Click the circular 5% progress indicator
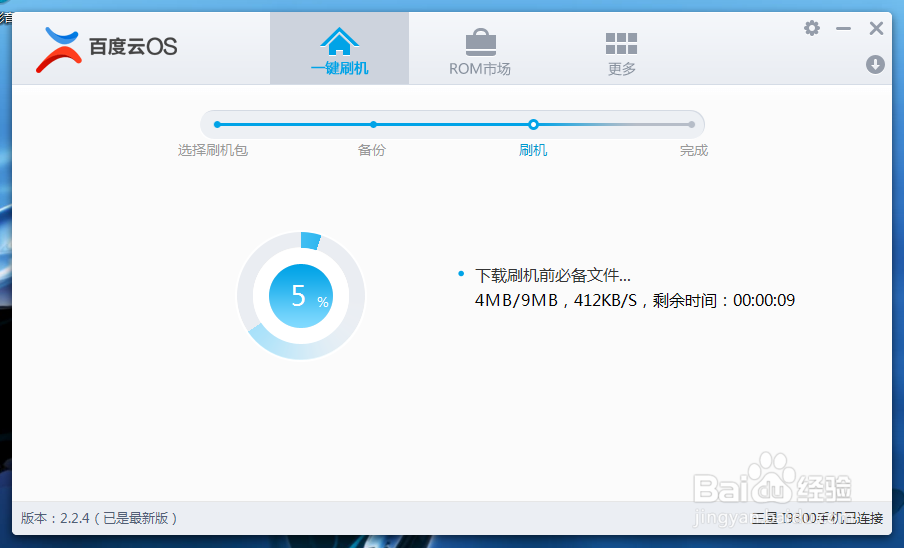Viewport: 904px width, 548px height. [301, 296]
